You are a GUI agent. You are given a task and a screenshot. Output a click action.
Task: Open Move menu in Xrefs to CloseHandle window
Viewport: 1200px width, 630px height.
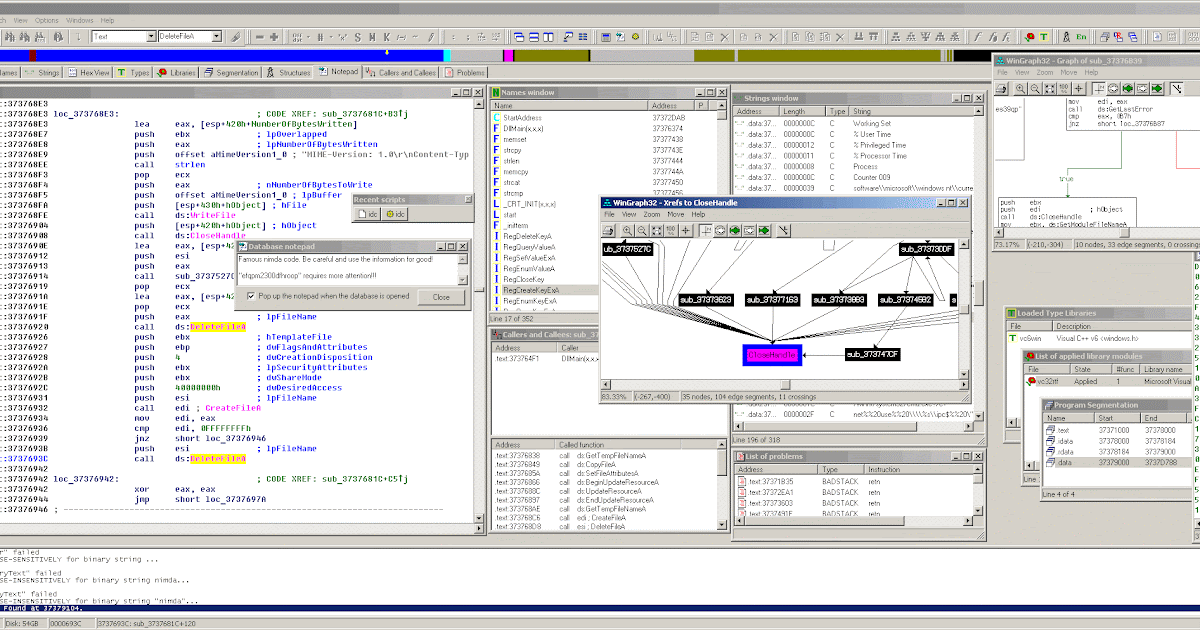pyautogui.click(x=676, y=214)
